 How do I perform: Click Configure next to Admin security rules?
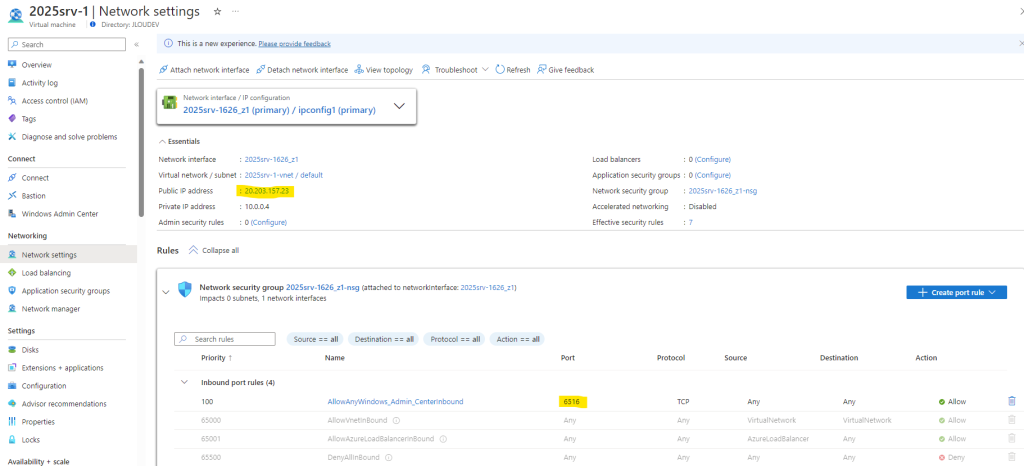[268, 222]
